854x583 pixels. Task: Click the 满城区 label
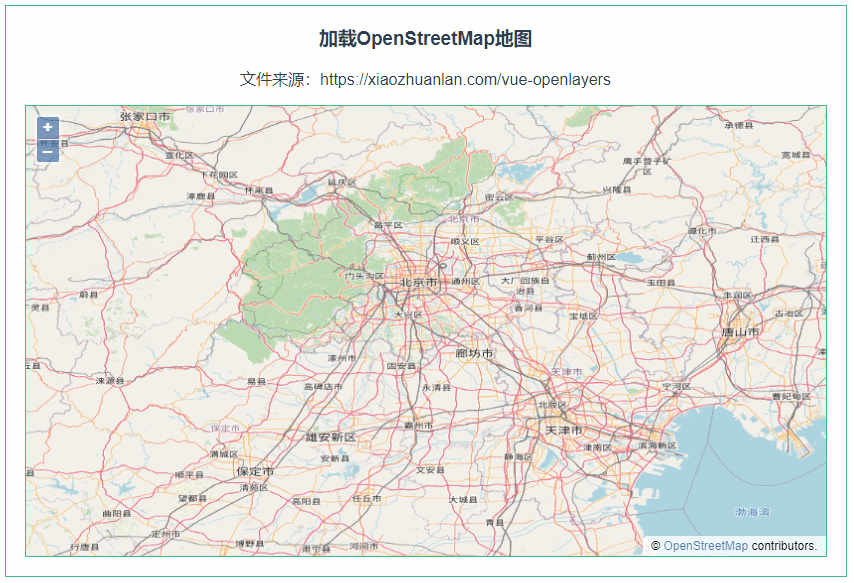(224, 454)
